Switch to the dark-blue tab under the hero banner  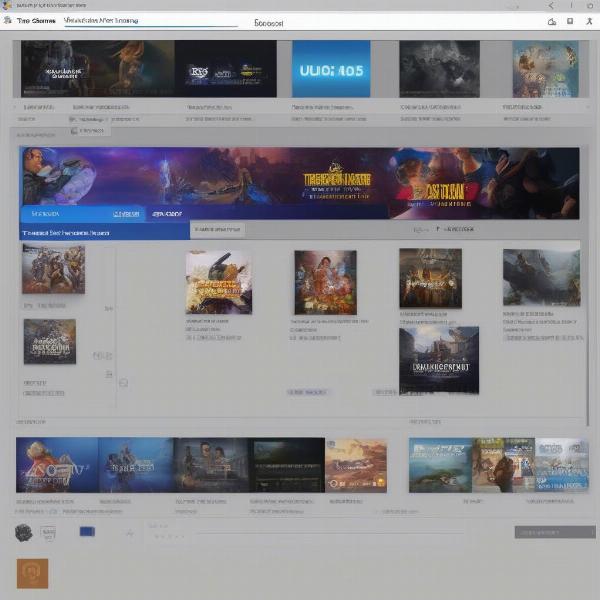(x=167, y=214)
